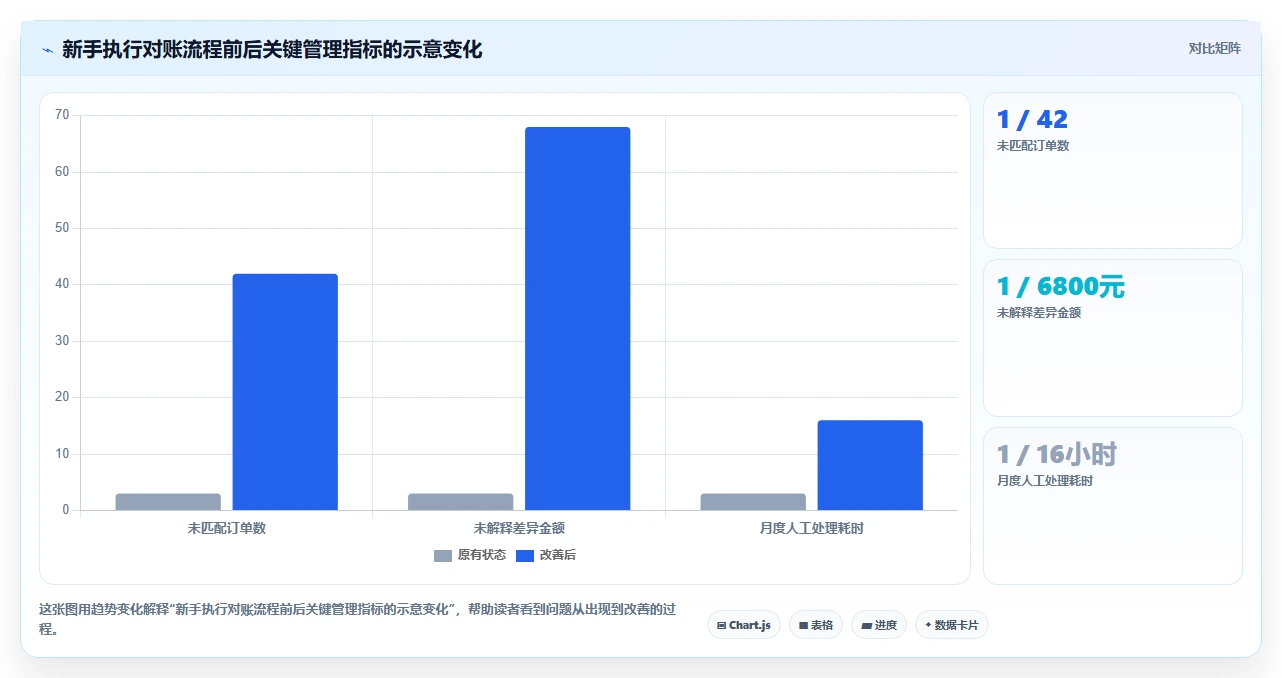Select the 进度 tag chip
This screenshot has width=1282, height=678.
(x=879, y=625)
